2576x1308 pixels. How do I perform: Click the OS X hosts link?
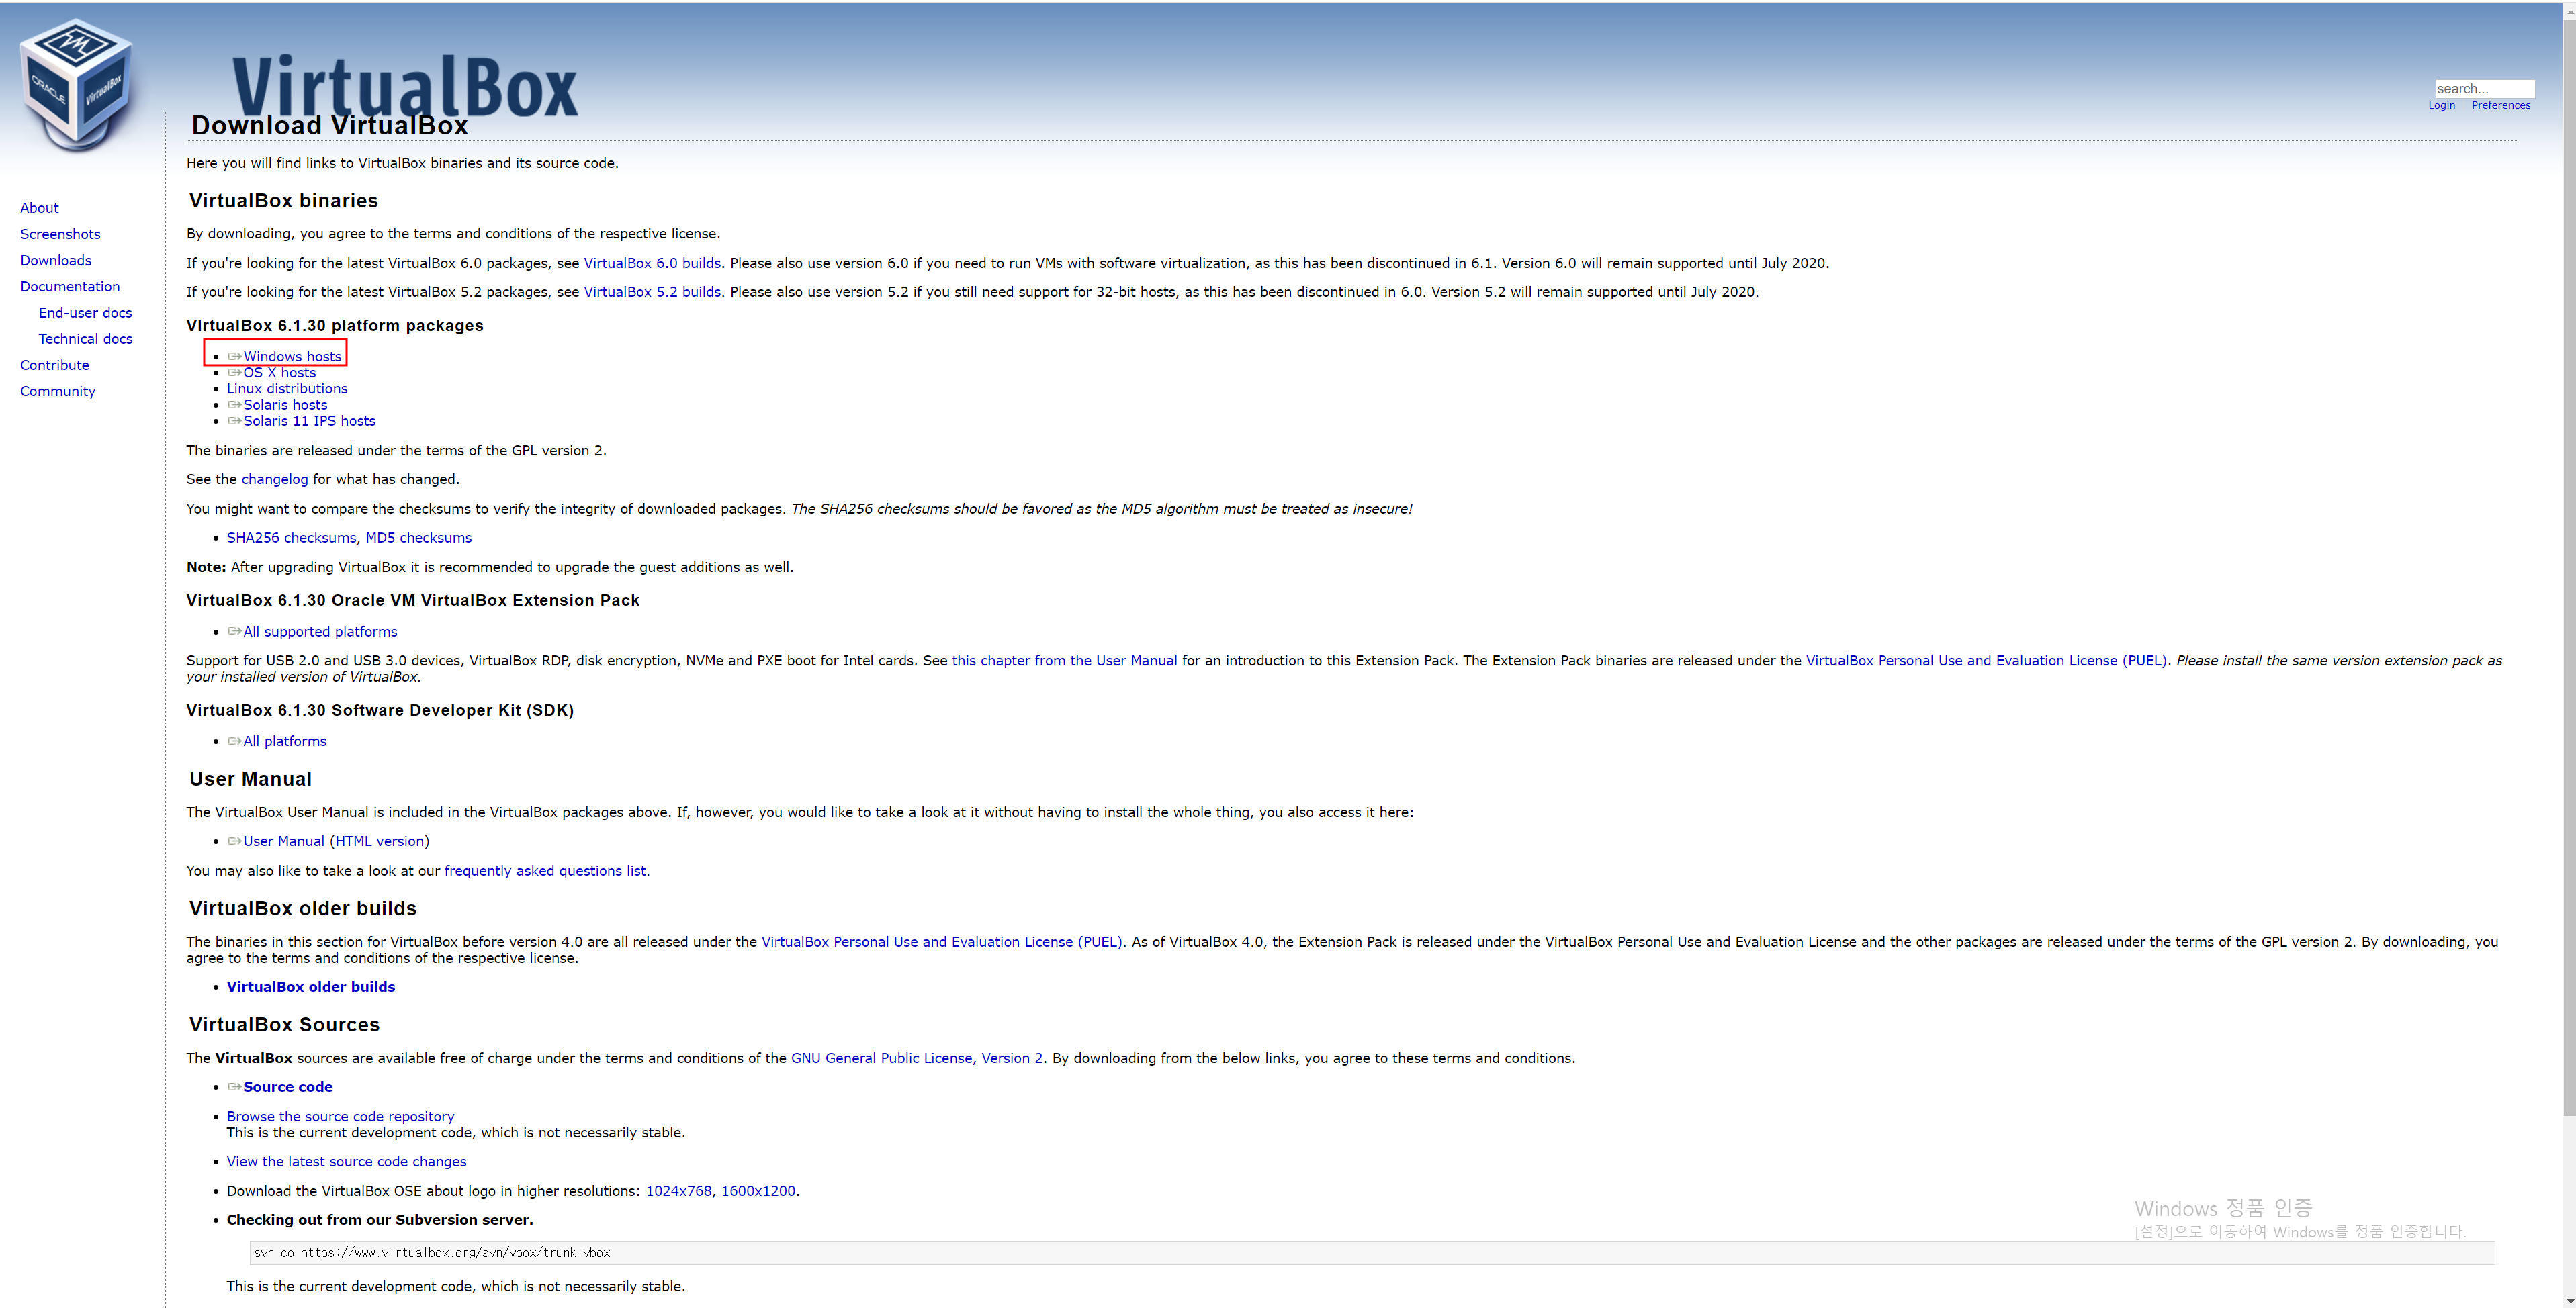279,372
